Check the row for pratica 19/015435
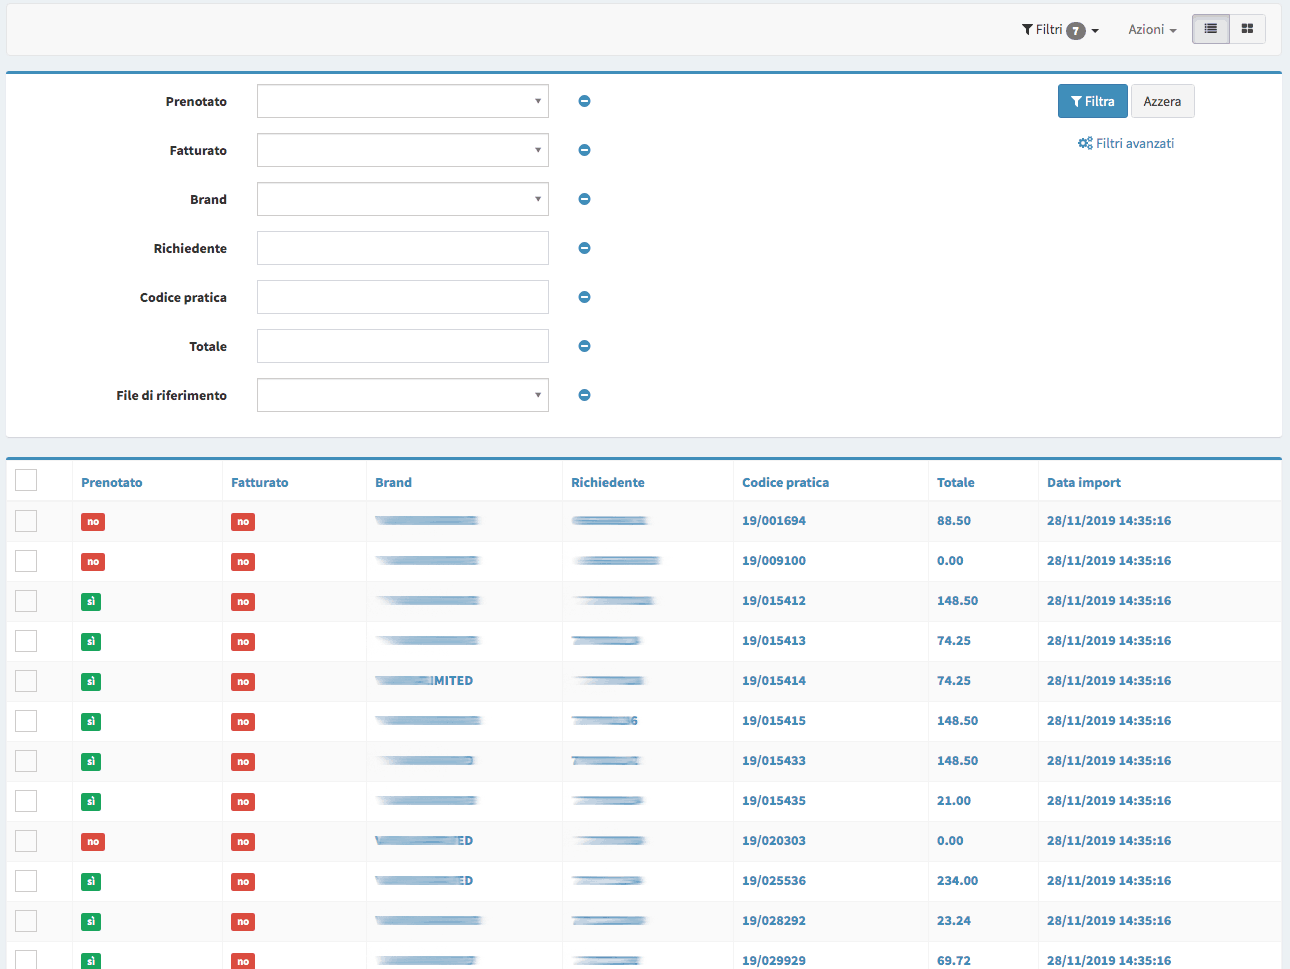Image resolution: width=1290 pixels, height=969 pixels. (x=26, y=801)
